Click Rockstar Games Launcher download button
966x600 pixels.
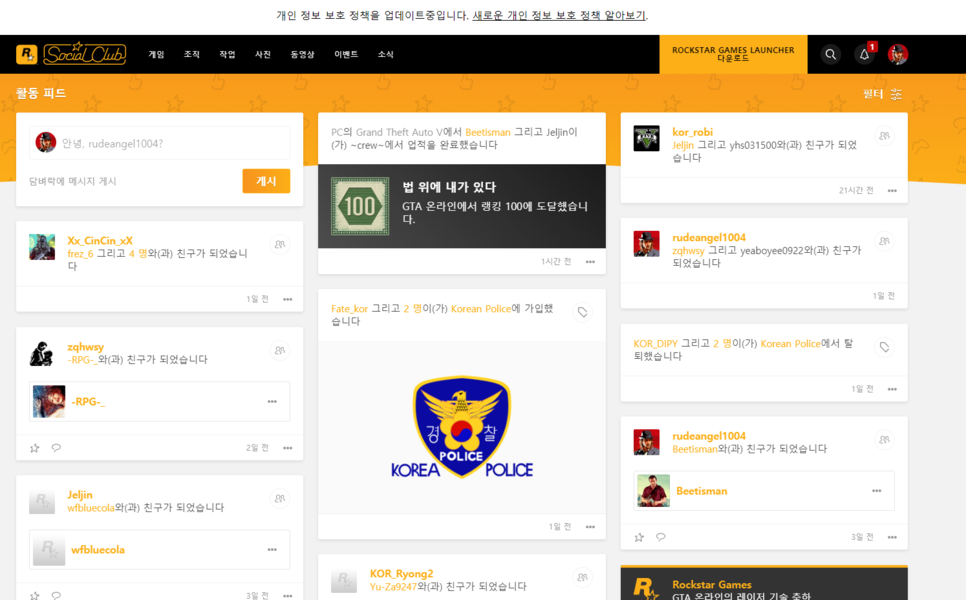pyautogui.click(x=733, y=54)
